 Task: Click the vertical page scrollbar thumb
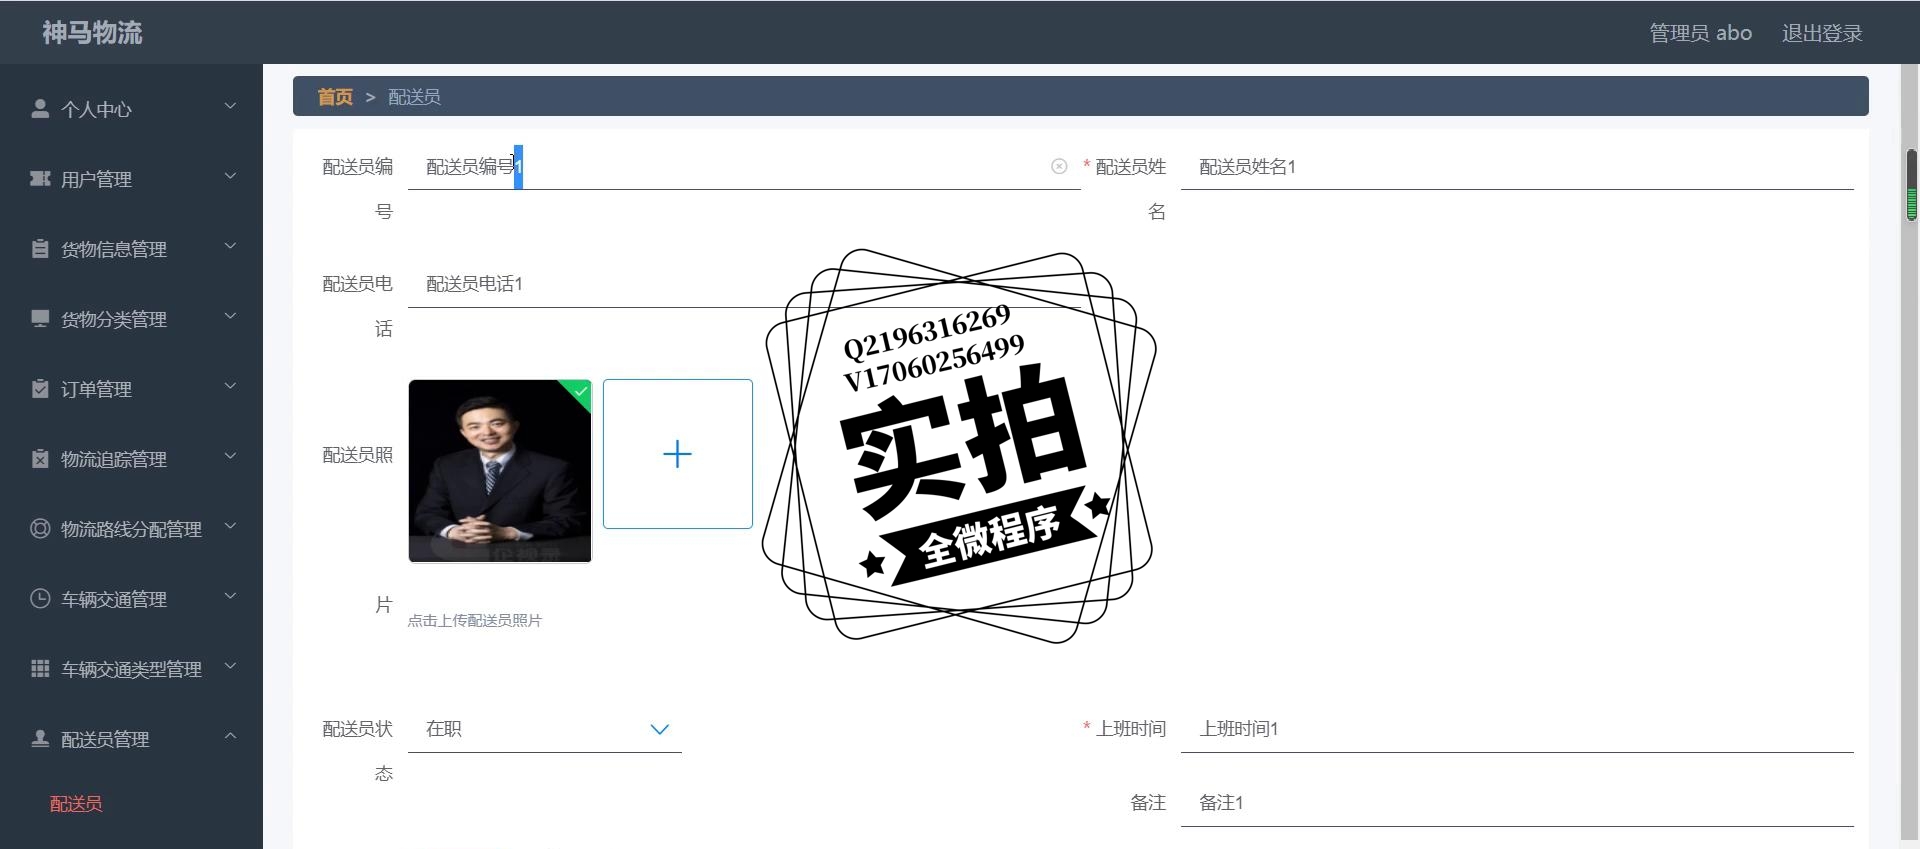coord(1911,185)
